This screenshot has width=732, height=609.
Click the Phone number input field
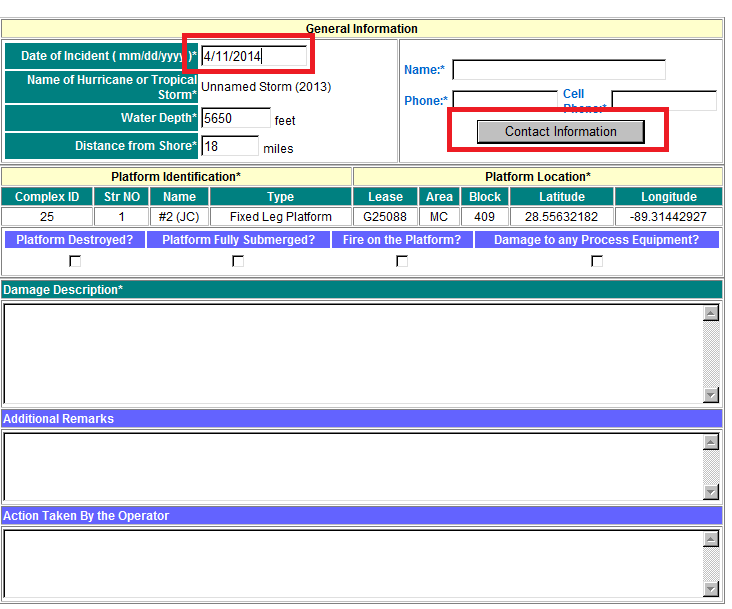point(504,101)
